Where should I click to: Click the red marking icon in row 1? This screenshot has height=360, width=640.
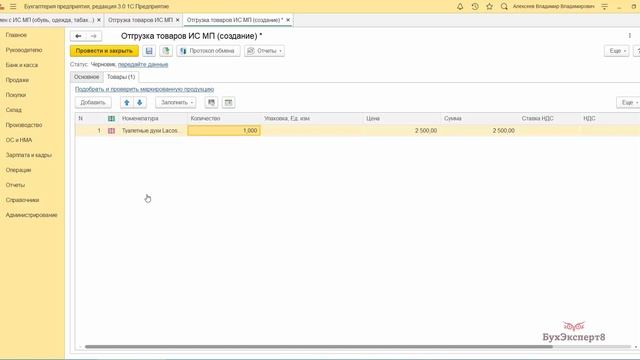point(111,131)
